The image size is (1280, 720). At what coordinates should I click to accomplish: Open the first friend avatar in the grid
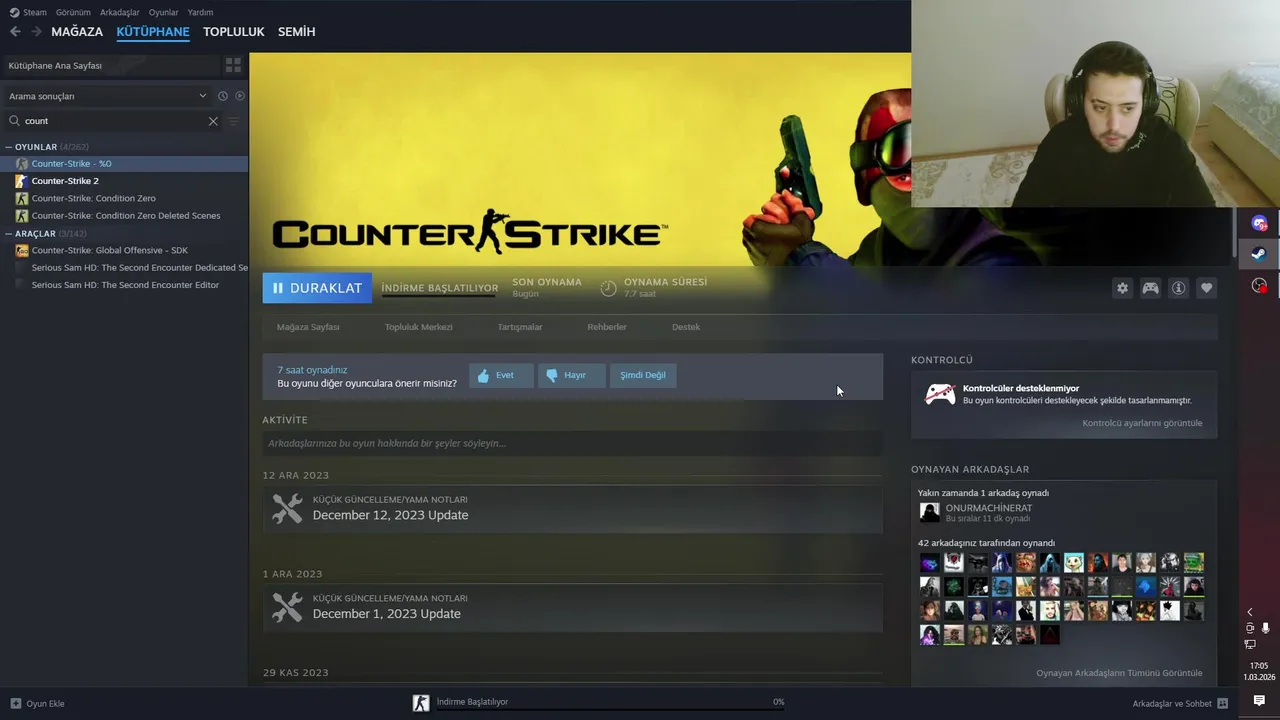click(930, 562)
